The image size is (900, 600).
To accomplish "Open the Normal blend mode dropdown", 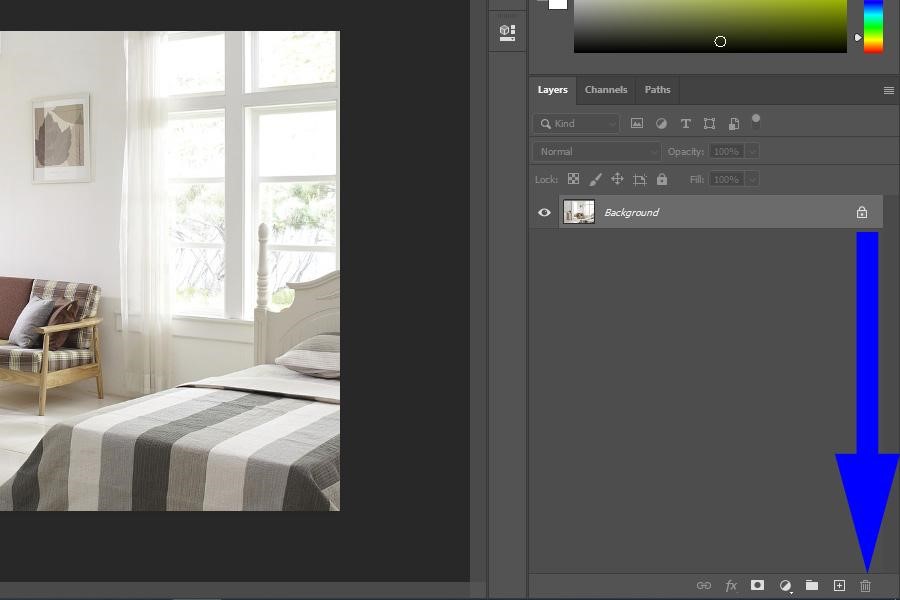I will coord(596,152).
